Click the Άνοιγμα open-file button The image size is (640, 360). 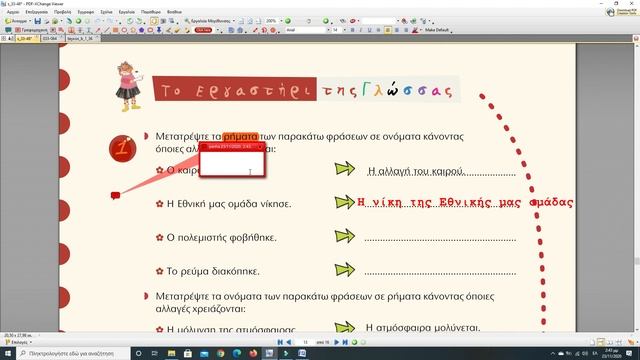coord(17,21)
